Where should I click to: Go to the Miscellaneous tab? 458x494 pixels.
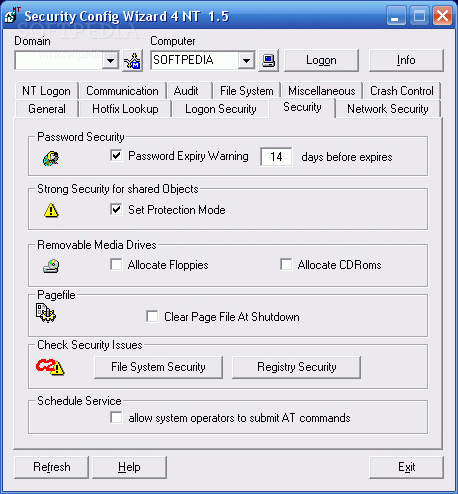click(x=322, y=91)
